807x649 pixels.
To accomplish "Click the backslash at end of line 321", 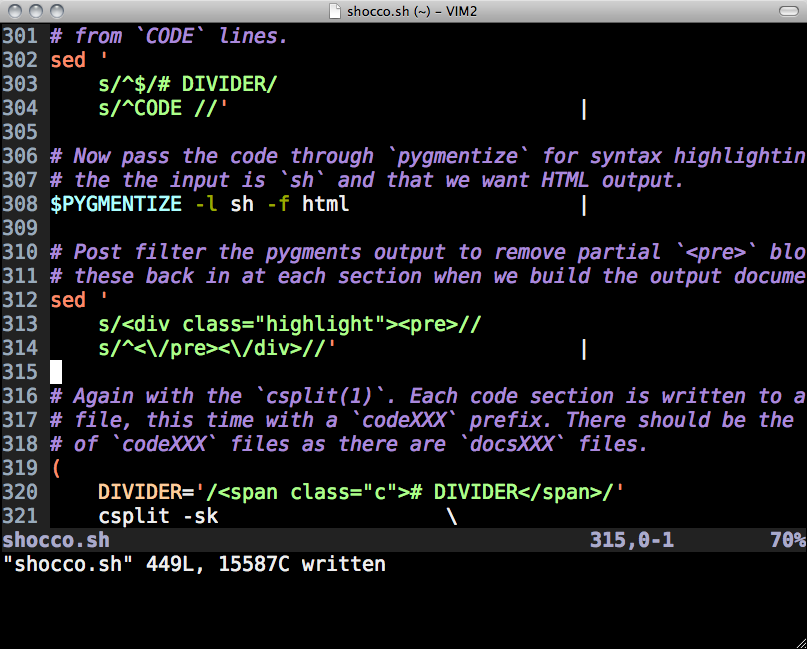I will (x=452, y=516).
